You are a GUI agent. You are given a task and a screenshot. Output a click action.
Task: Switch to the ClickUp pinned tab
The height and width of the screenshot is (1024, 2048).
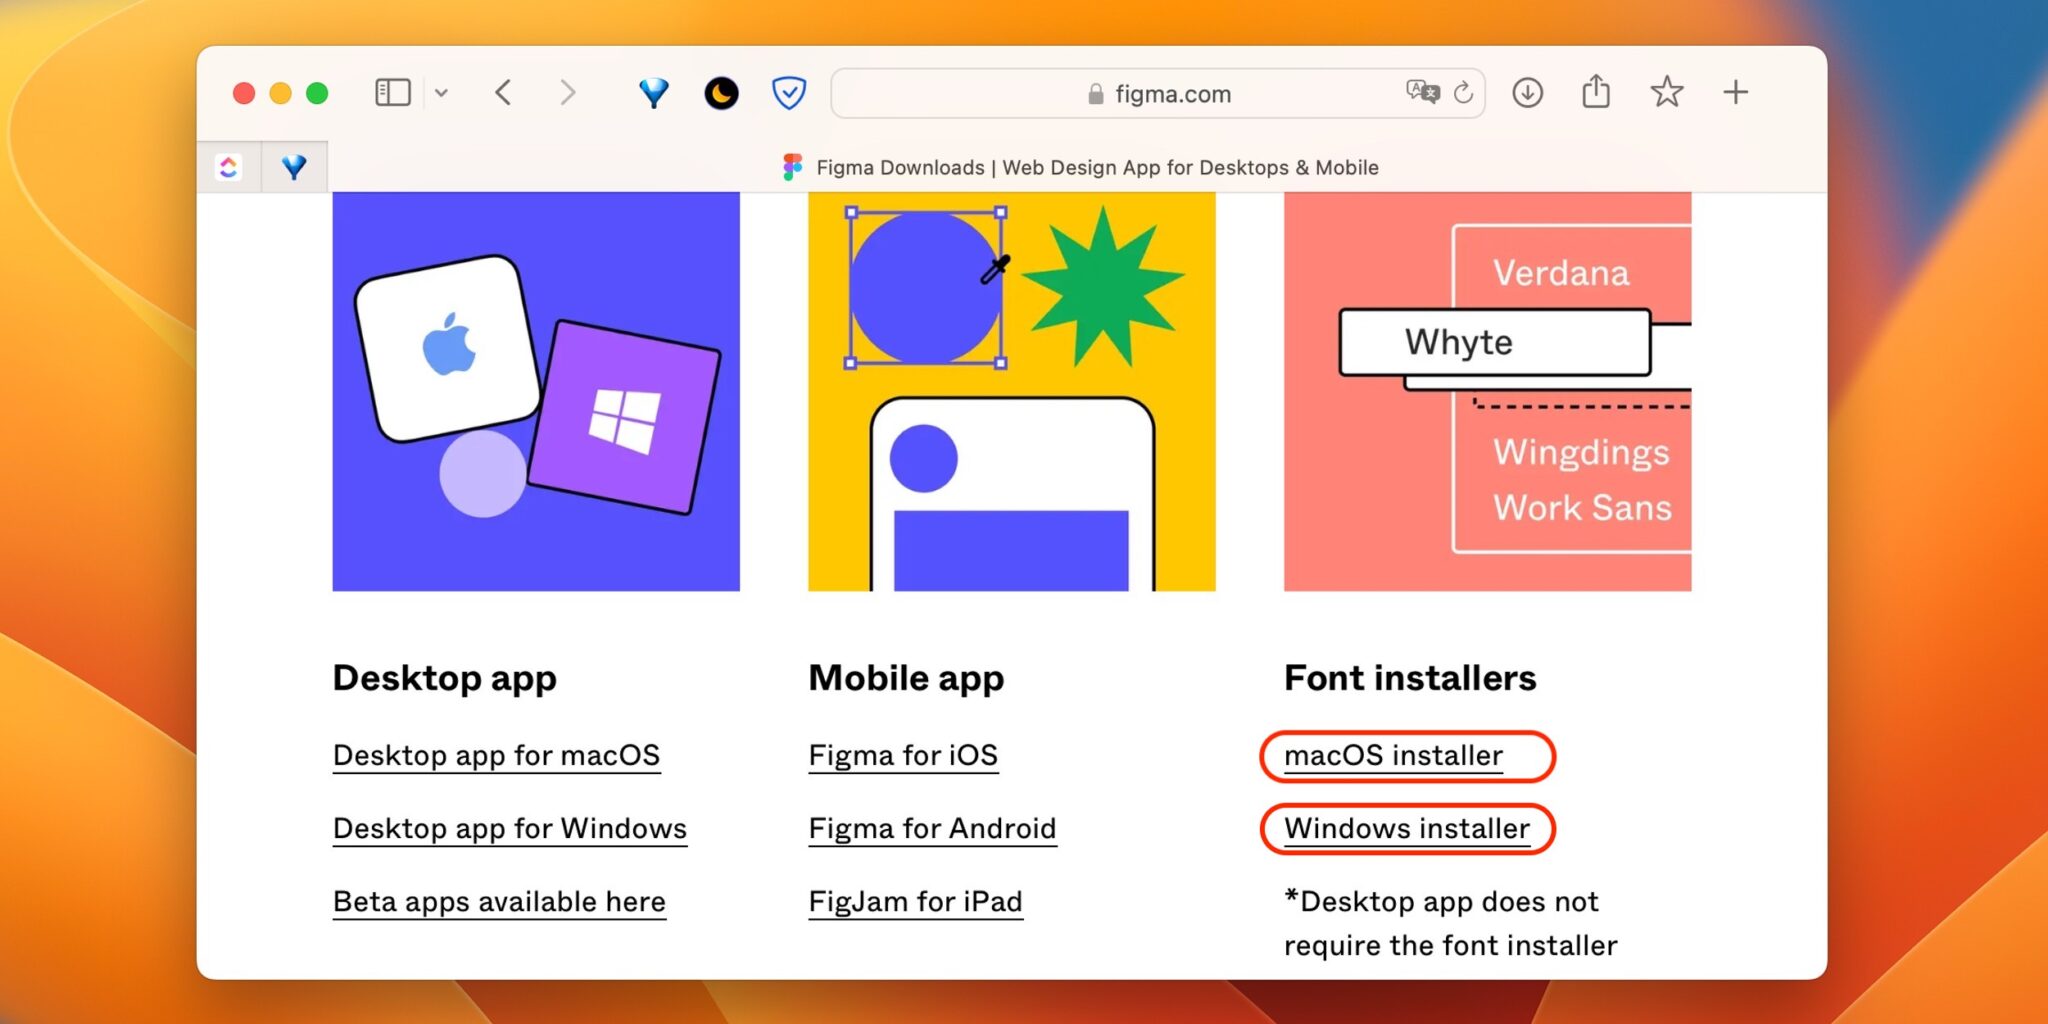tap(229, 167)
